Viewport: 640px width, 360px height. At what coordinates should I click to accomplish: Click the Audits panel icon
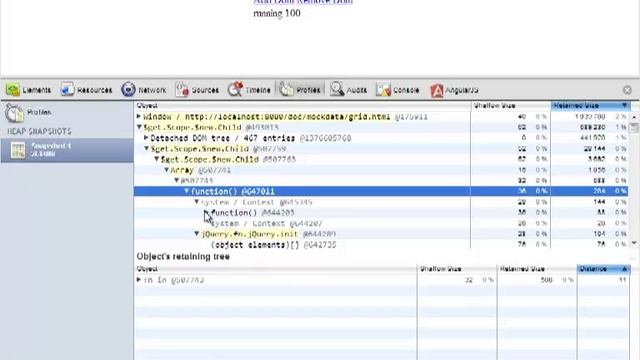337,89
